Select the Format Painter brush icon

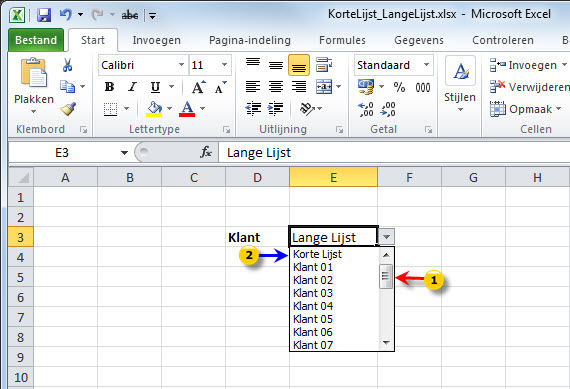pyautogui.click(x=68, y=109)
